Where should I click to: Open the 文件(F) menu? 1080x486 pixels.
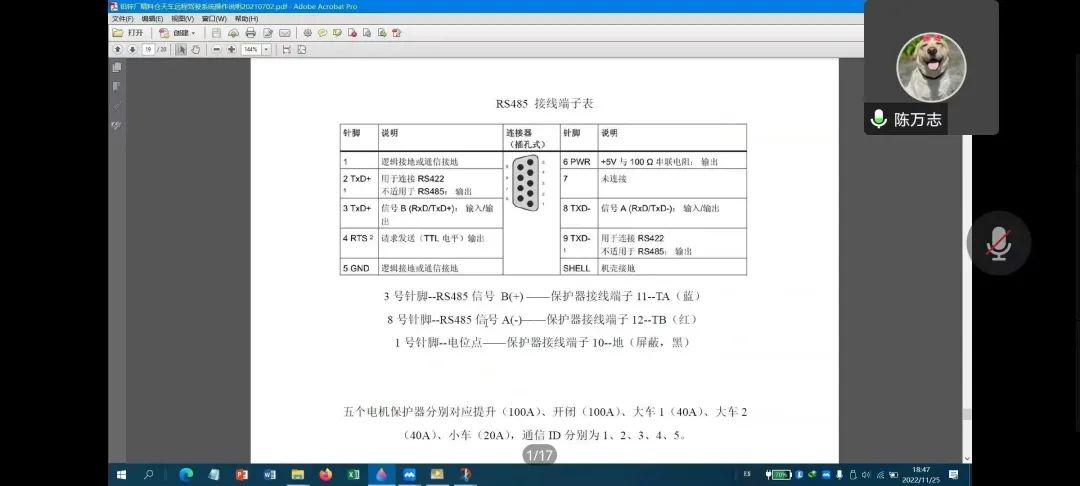coord(122,19)
